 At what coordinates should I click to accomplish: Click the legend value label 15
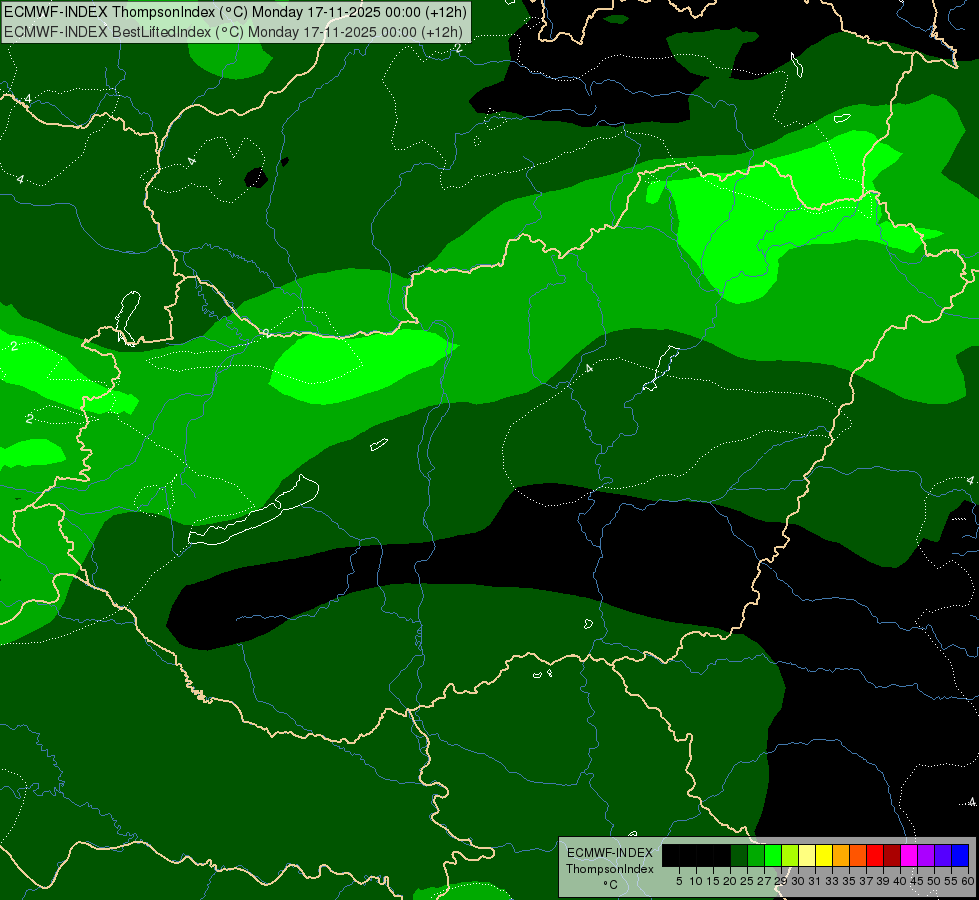click(x=713, y=881)
